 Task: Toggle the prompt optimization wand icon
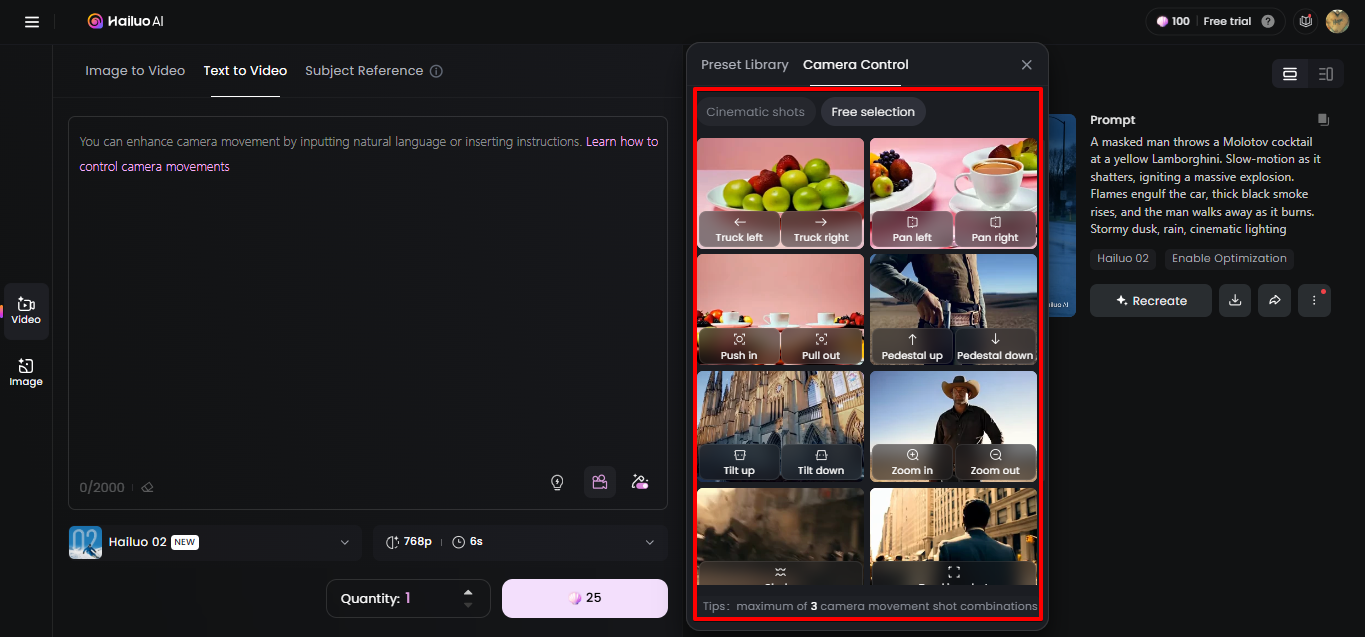(640, 482)
